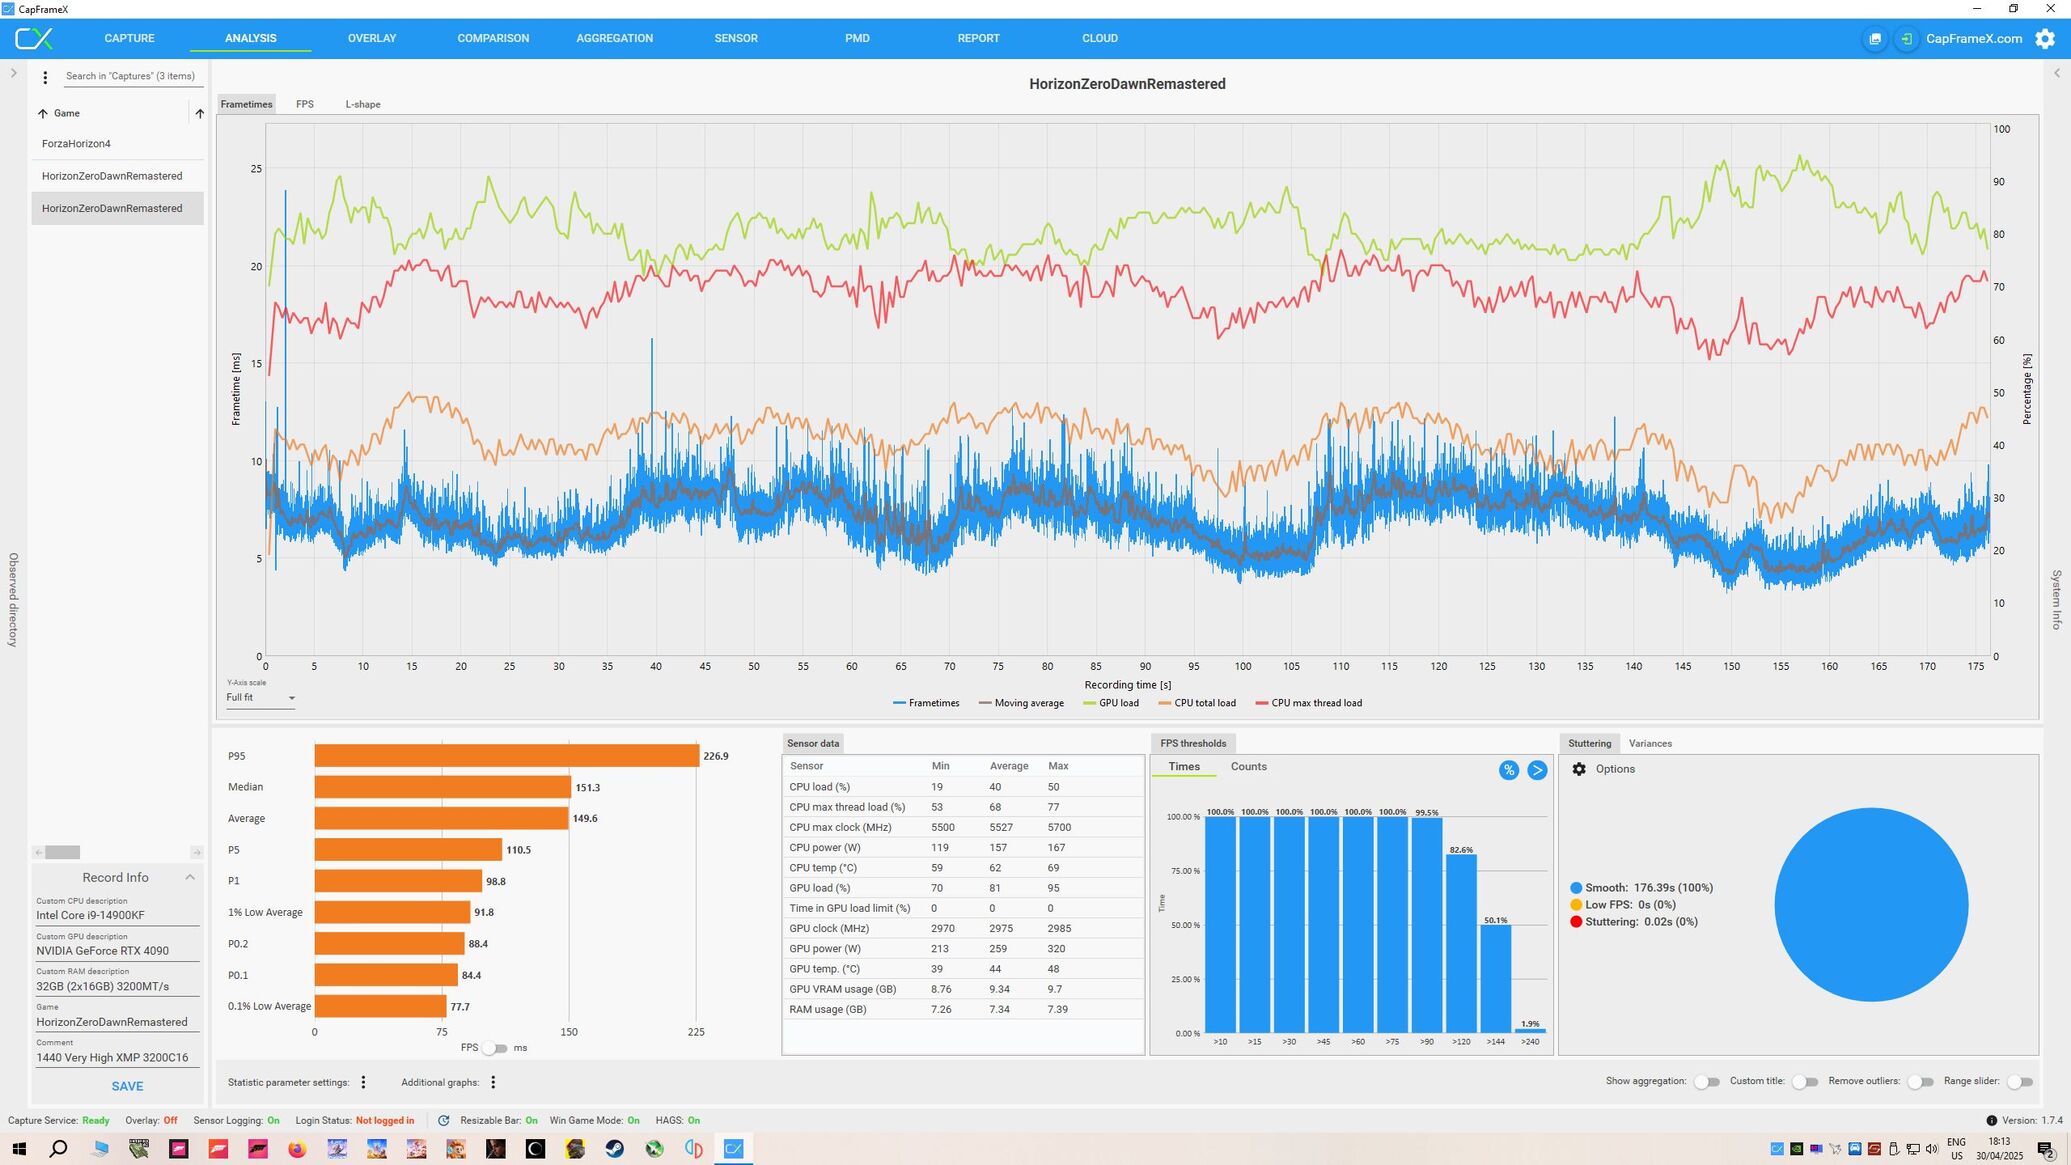Toggle FPS / ms switch under bar chart
Image resolution: width=2071 pixels, height=1165 pixels.
(x=495, y=1048)
